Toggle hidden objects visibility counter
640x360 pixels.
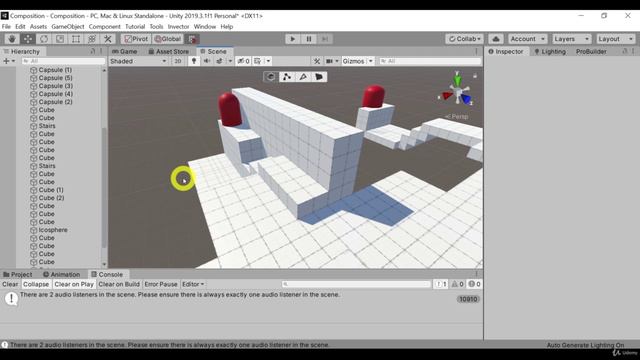pos(243,61)
